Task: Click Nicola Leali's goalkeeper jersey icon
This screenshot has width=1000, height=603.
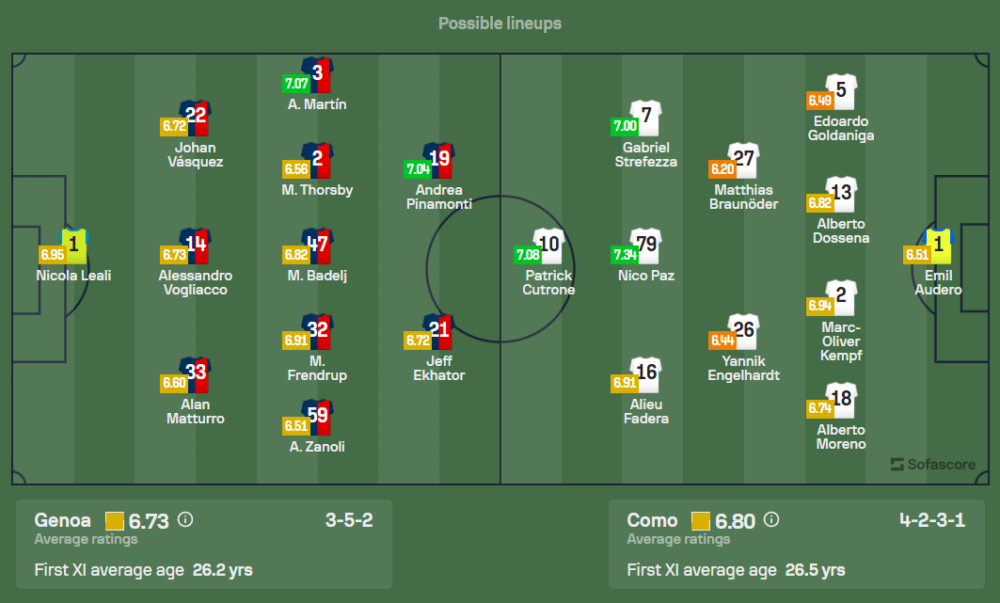Action: [74, 245]
